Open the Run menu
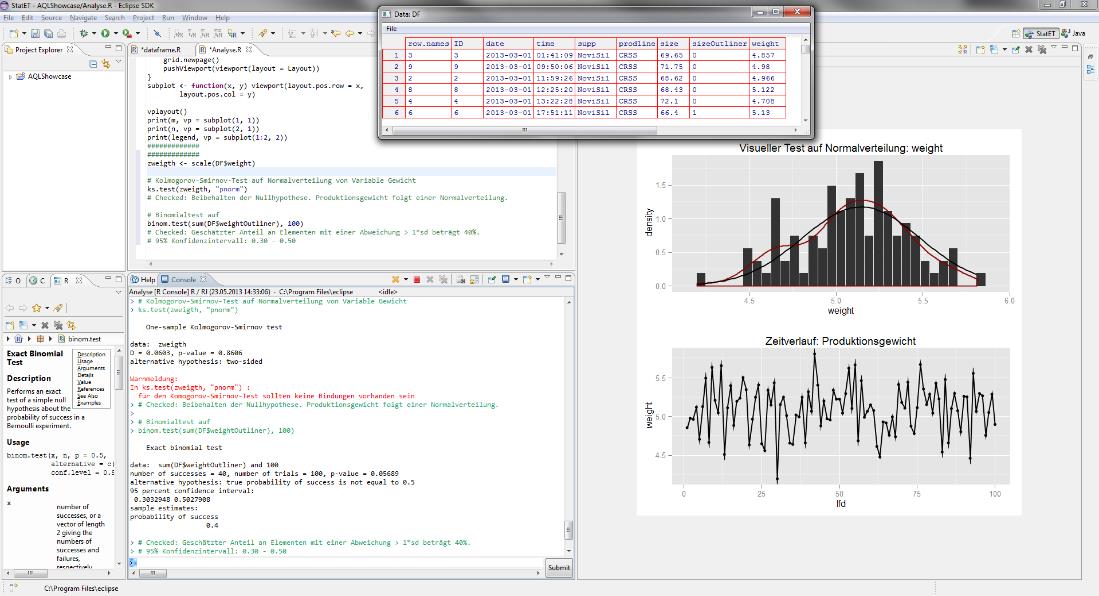 tap(168, 18)
